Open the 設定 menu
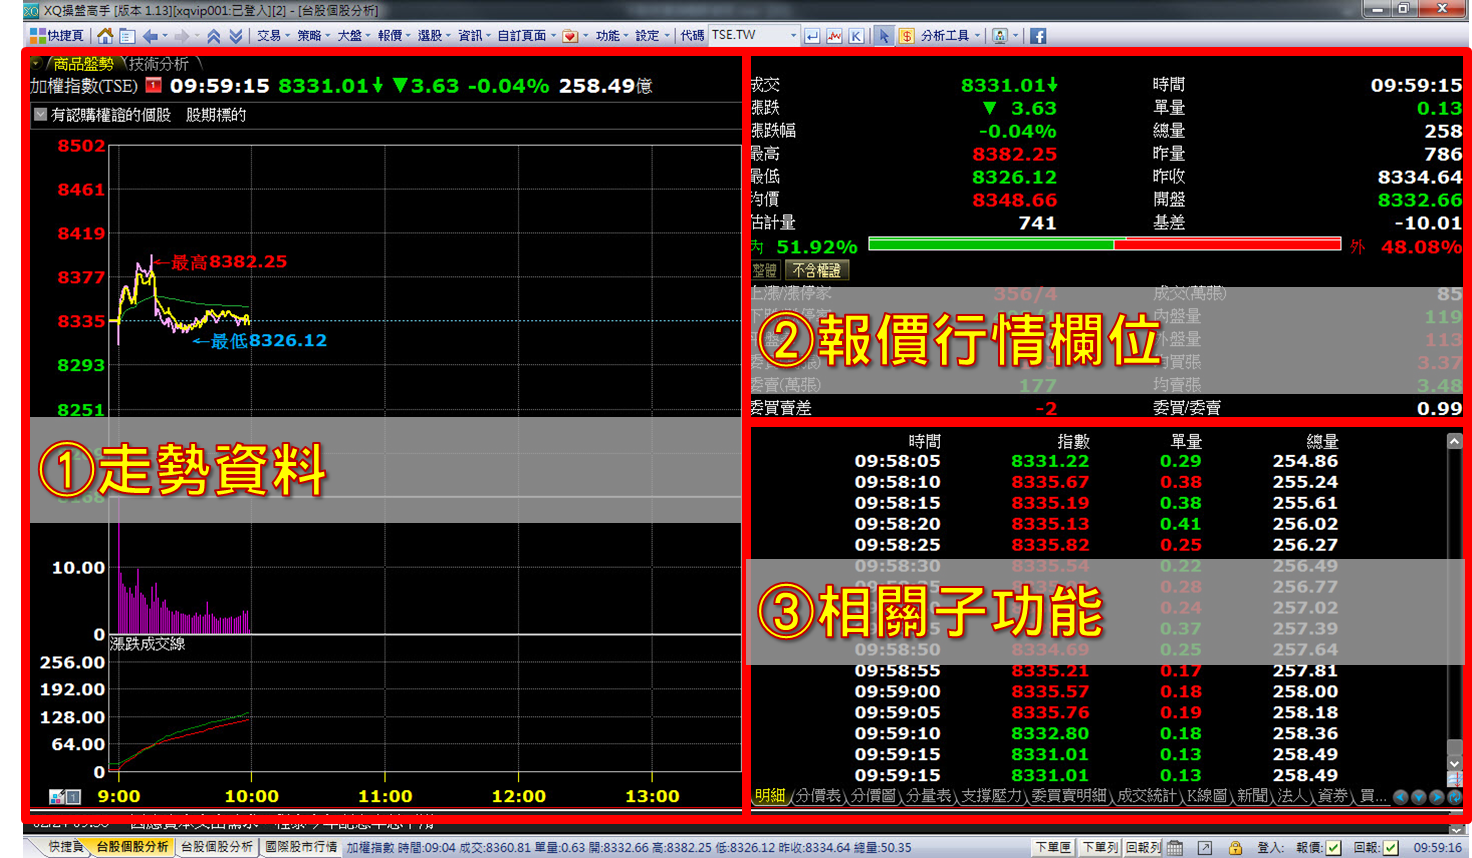 pyautogui.click(x=653, y=36)
